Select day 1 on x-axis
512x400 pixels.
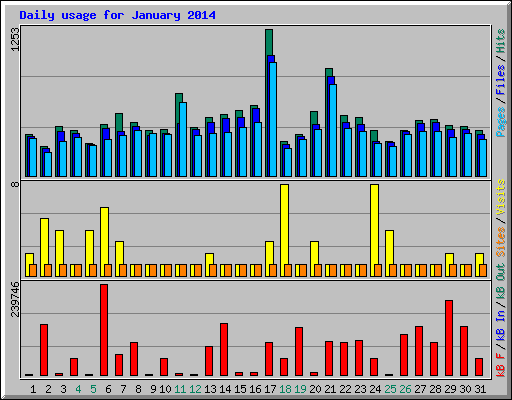(x=33, y=389)
